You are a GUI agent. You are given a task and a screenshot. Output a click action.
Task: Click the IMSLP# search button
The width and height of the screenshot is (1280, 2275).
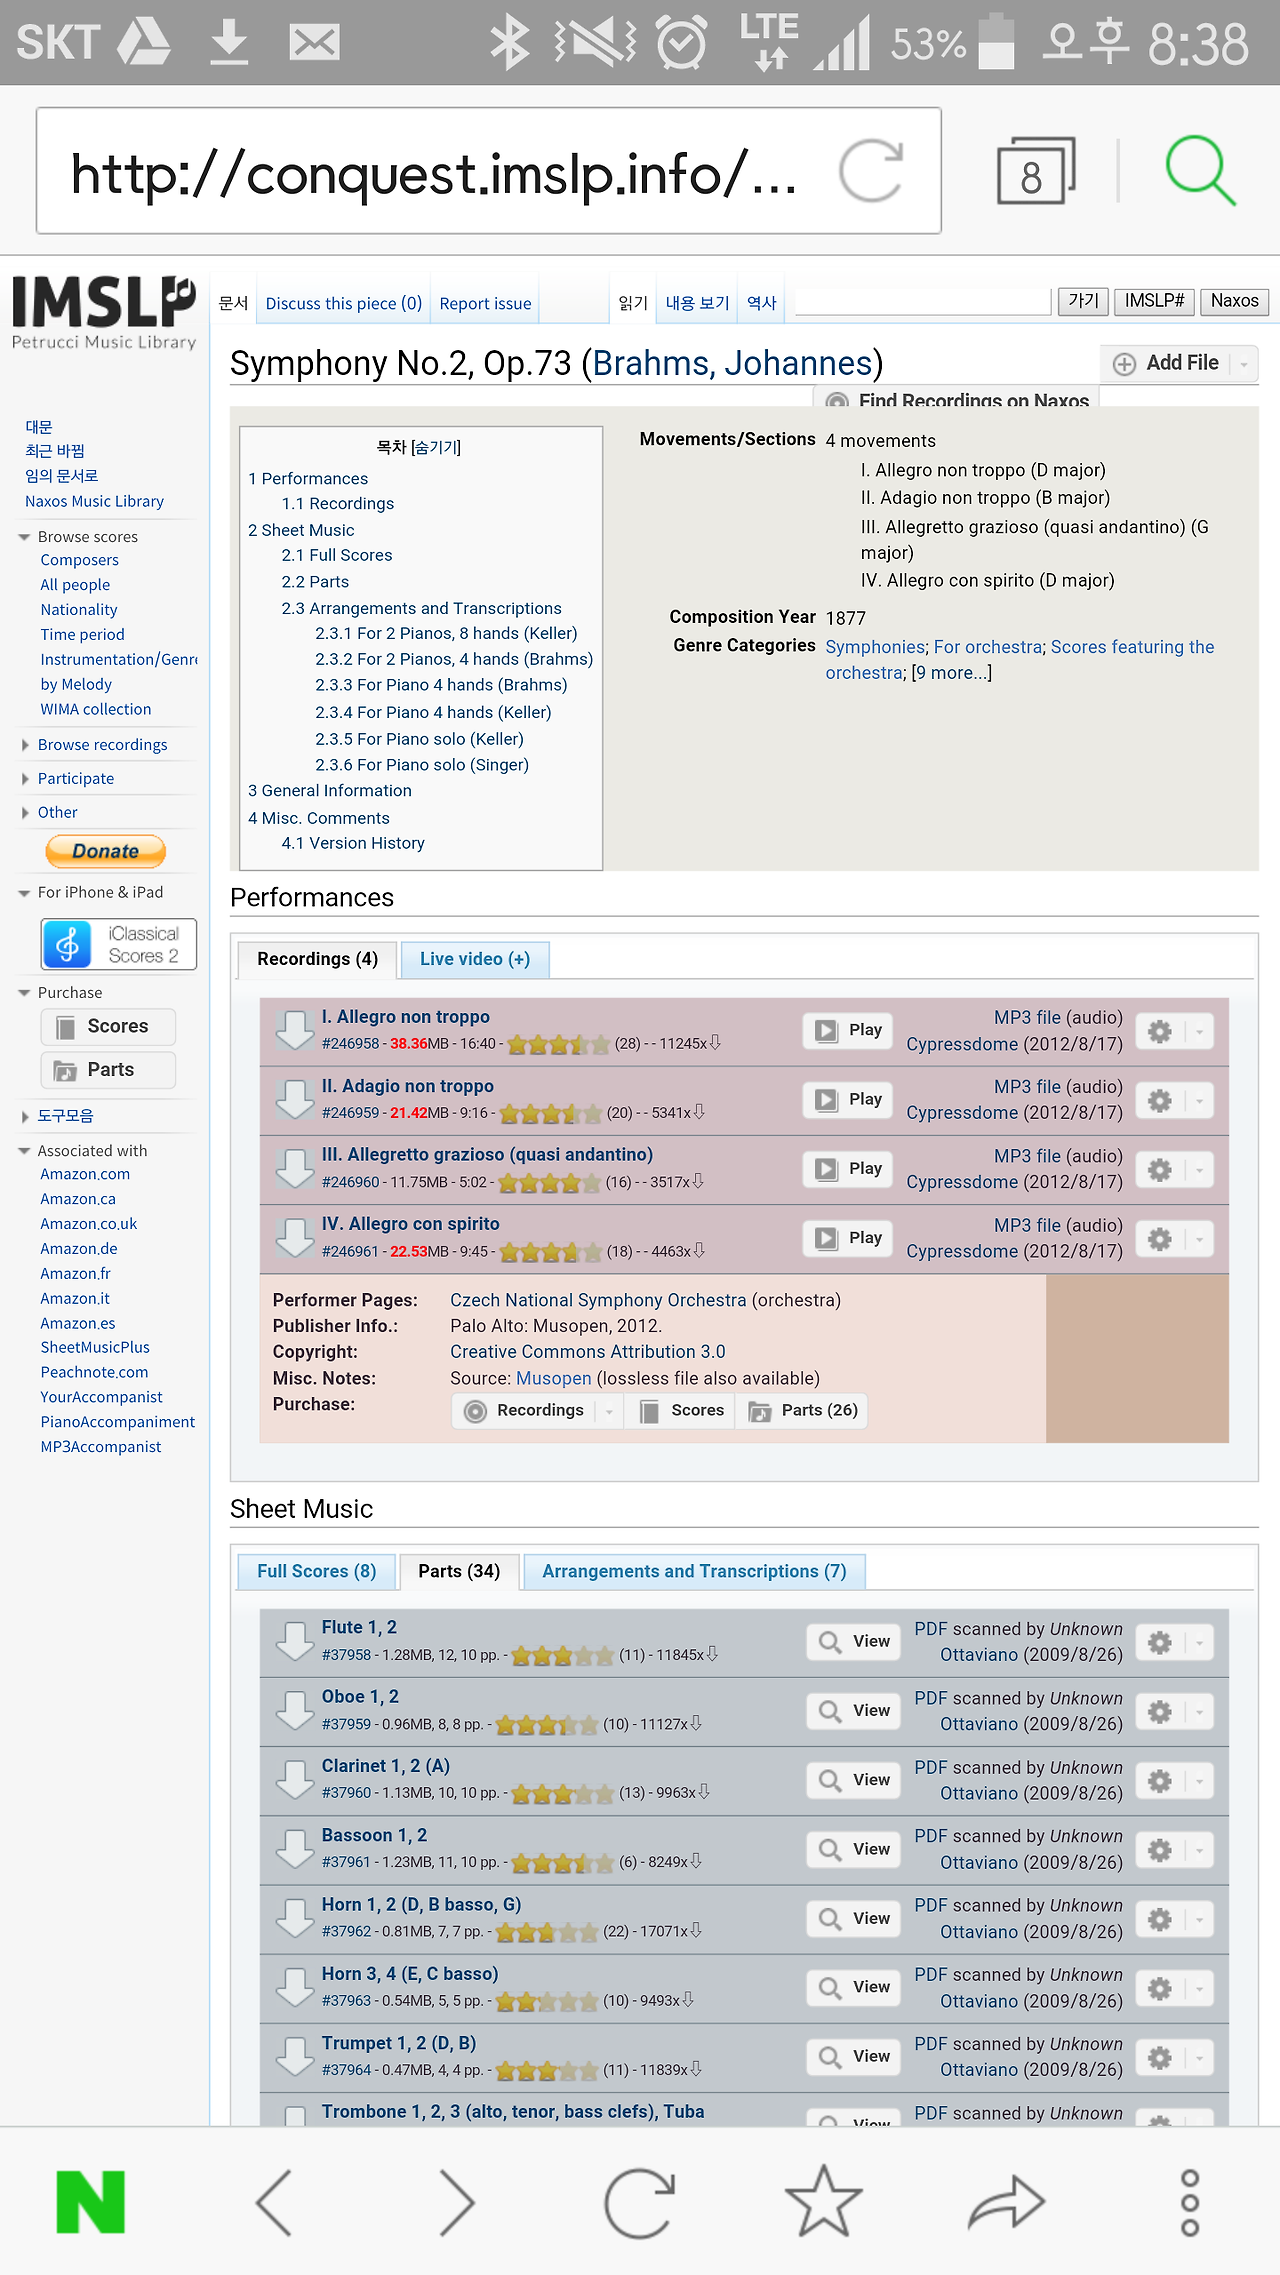tap(1154, 301)
